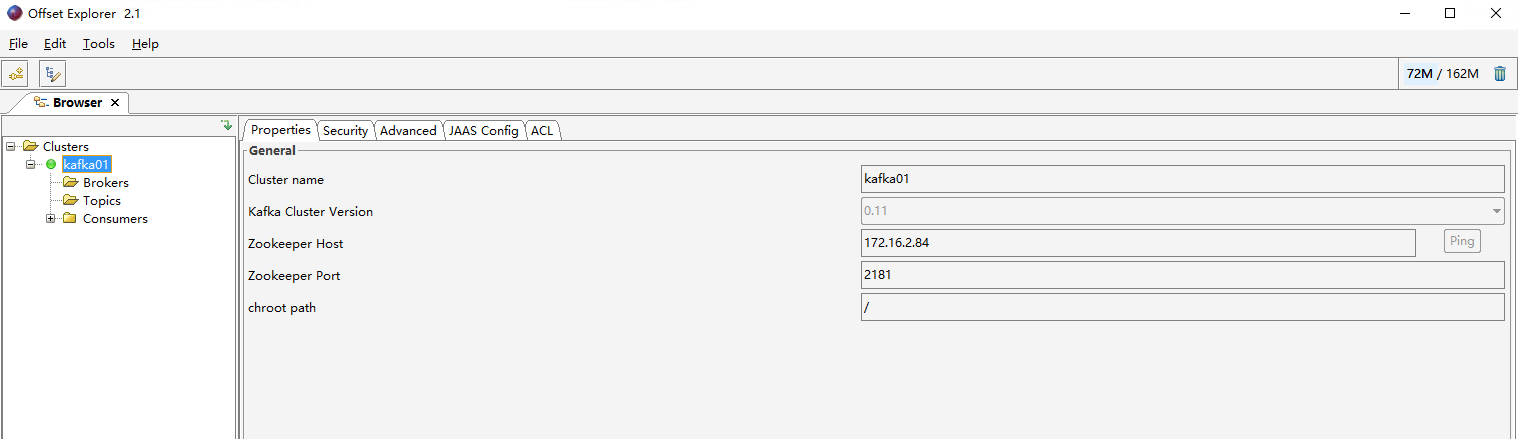
Task: Open the Tools menu
Action: (x=99, y=44)
